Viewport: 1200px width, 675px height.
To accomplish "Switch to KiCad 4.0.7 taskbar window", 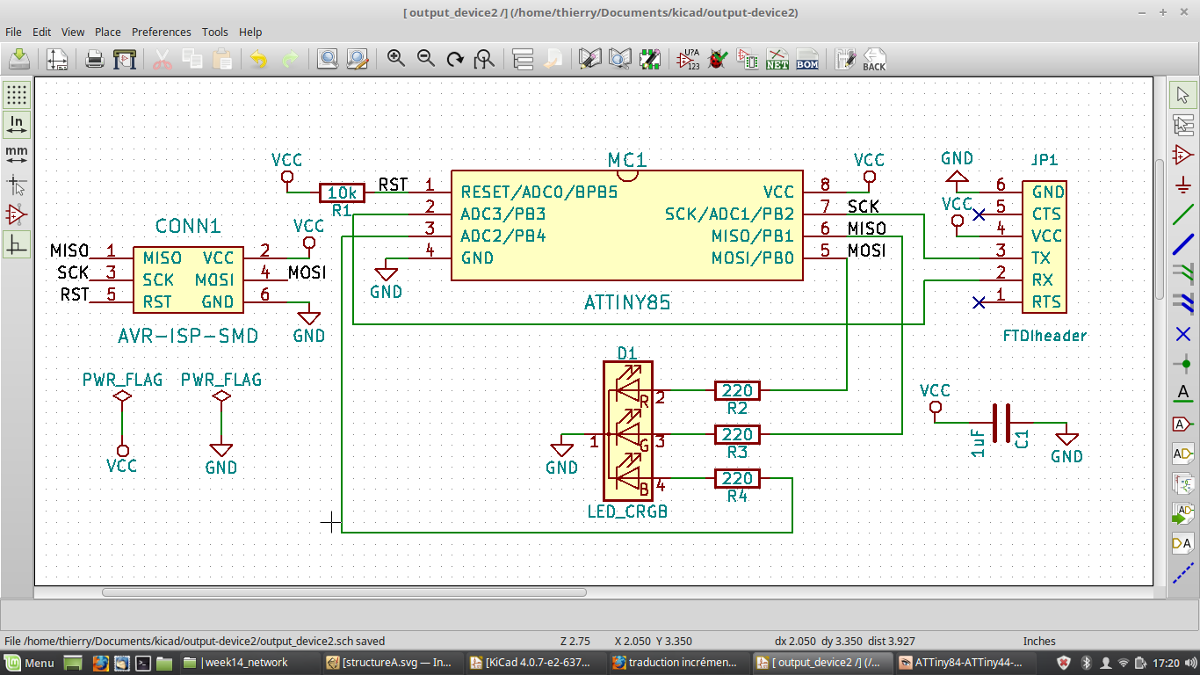I will 536,662.
